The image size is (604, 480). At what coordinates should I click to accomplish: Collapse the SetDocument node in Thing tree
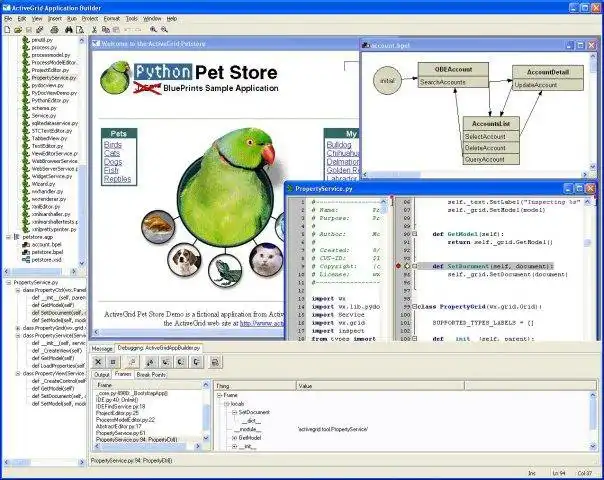pyautogui.click(x=234, y=412)
